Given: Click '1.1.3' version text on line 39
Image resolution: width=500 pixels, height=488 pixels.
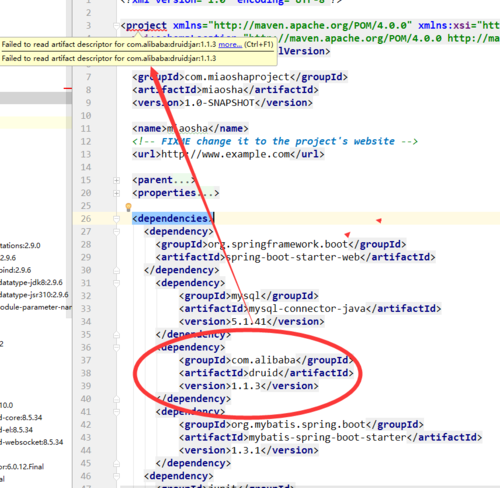Looking at the screenshot, I should 246,386.
